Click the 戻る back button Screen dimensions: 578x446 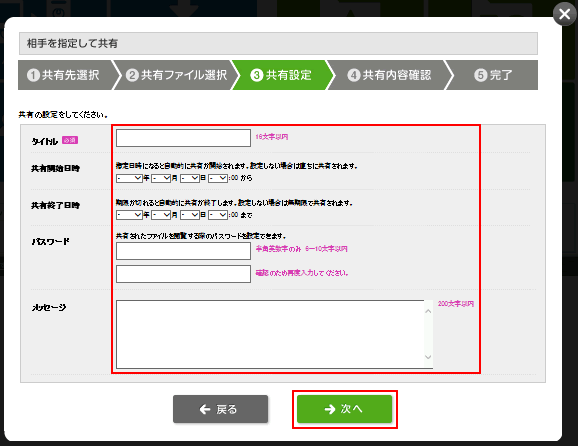click(220, 409)
